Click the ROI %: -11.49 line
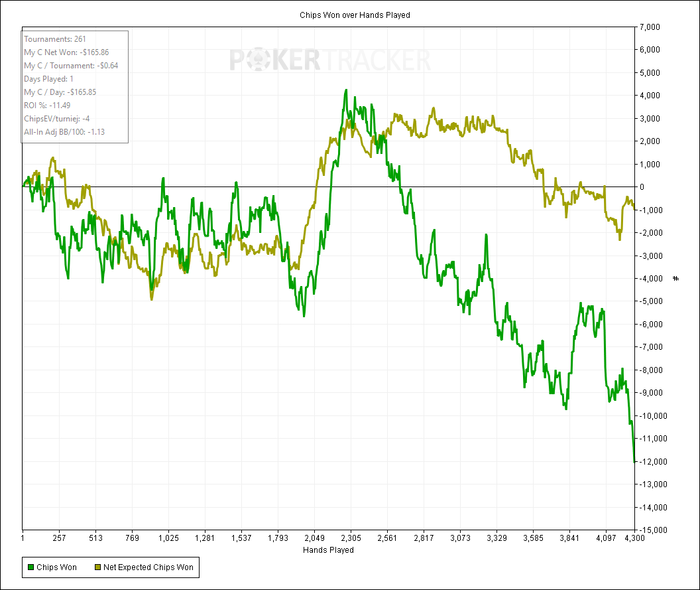The image size is (700, 590). tap(47, 105)
